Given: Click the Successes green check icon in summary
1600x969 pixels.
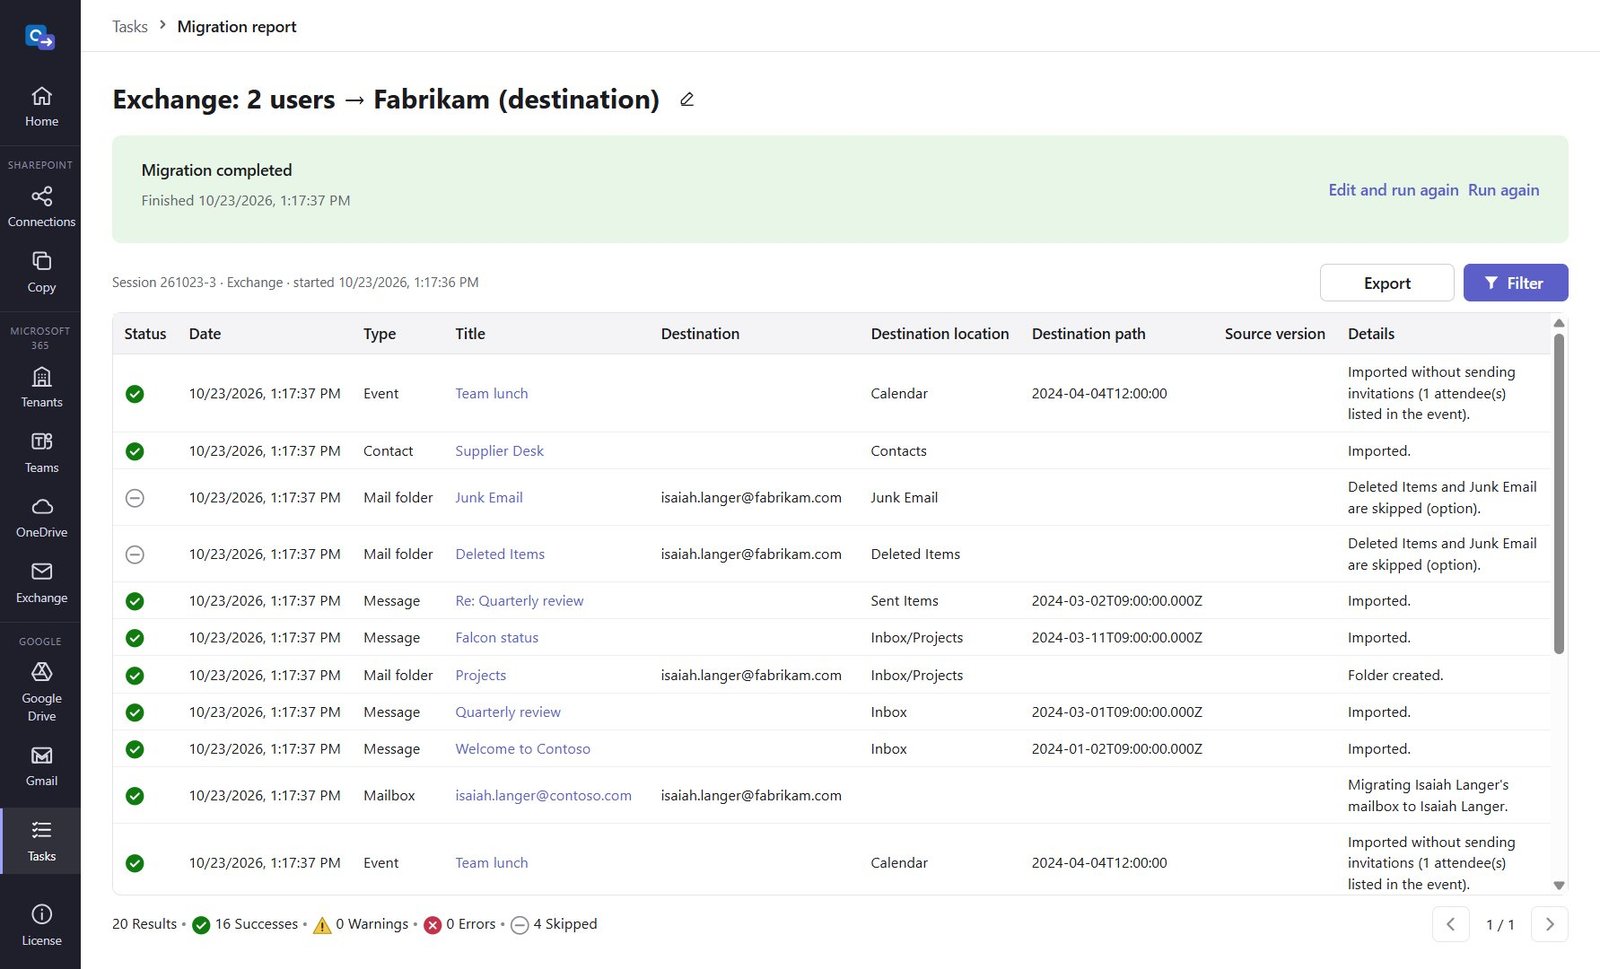Looking at the screenshot, I should click(201, 925).
